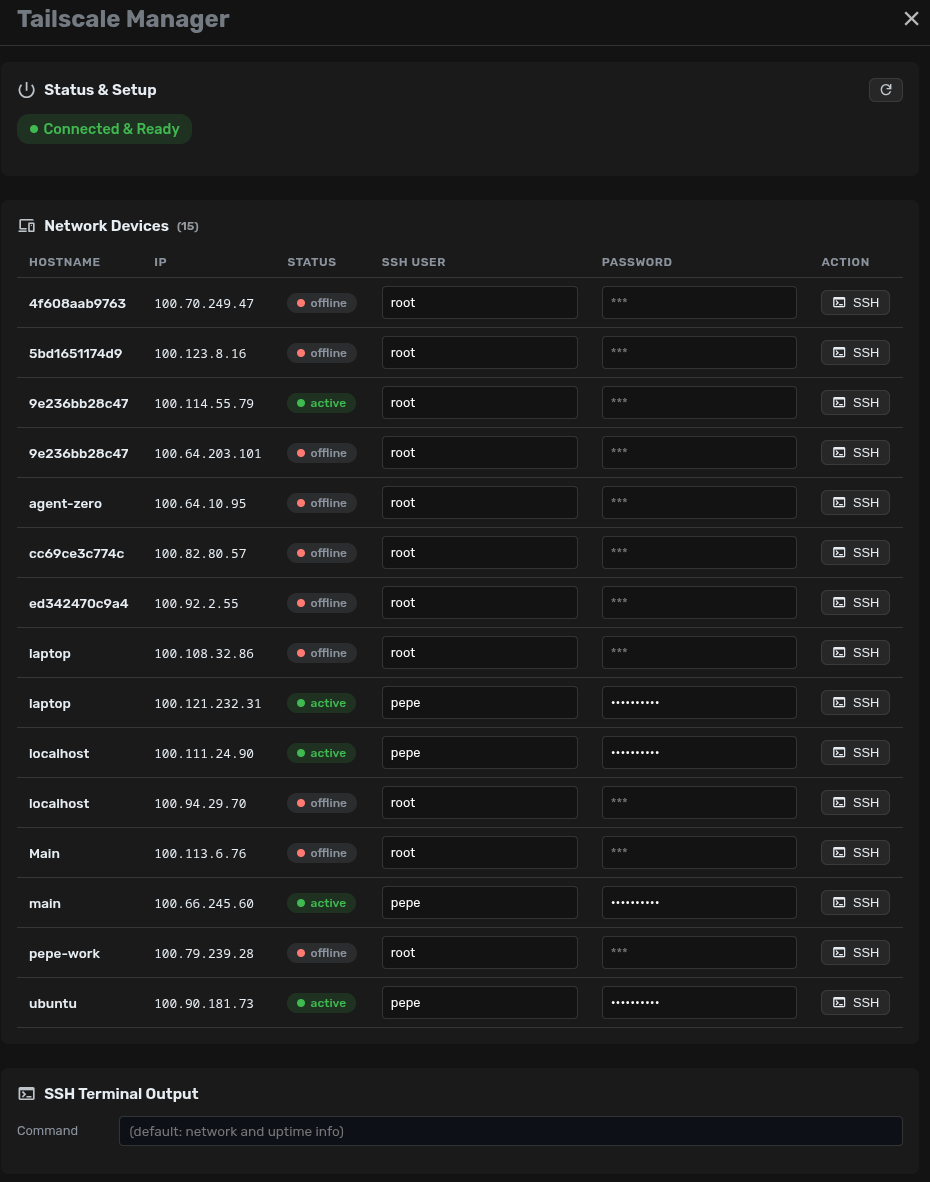Click the terminal icon beside SSH Terminal Output

tap(26, 1093)
